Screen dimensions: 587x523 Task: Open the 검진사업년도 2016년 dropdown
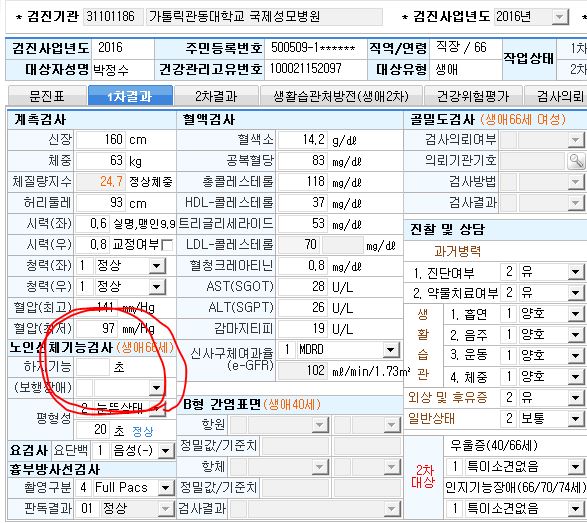tap(560, 17)
